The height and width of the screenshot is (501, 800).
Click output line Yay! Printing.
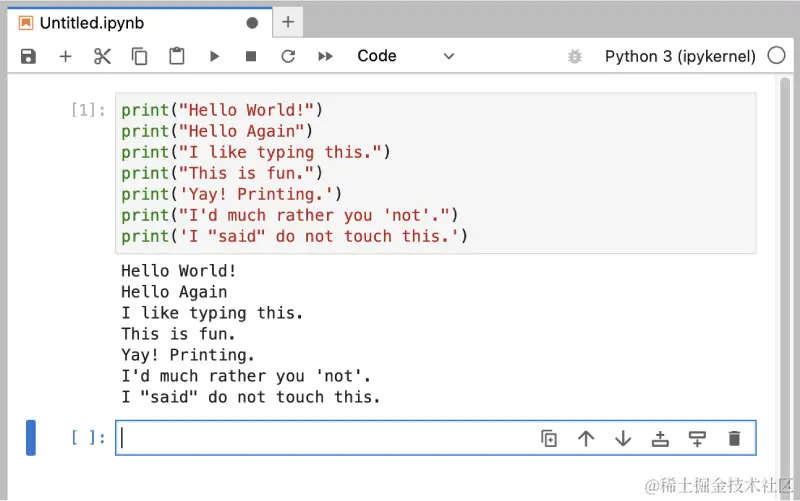tap(188, 355)
